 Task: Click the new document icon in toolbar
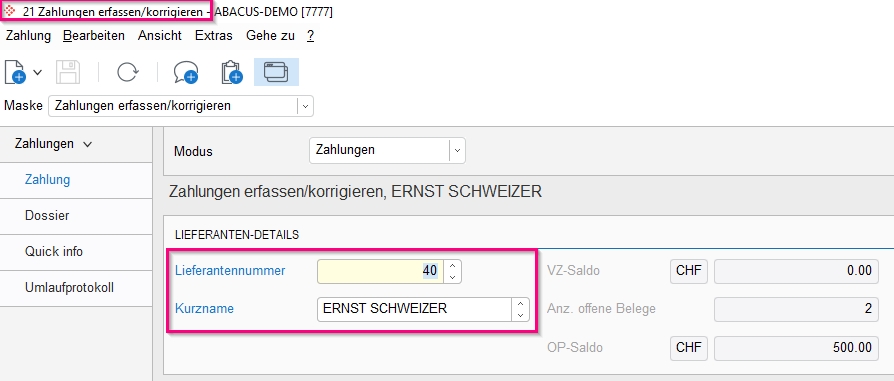click(15, 72)
